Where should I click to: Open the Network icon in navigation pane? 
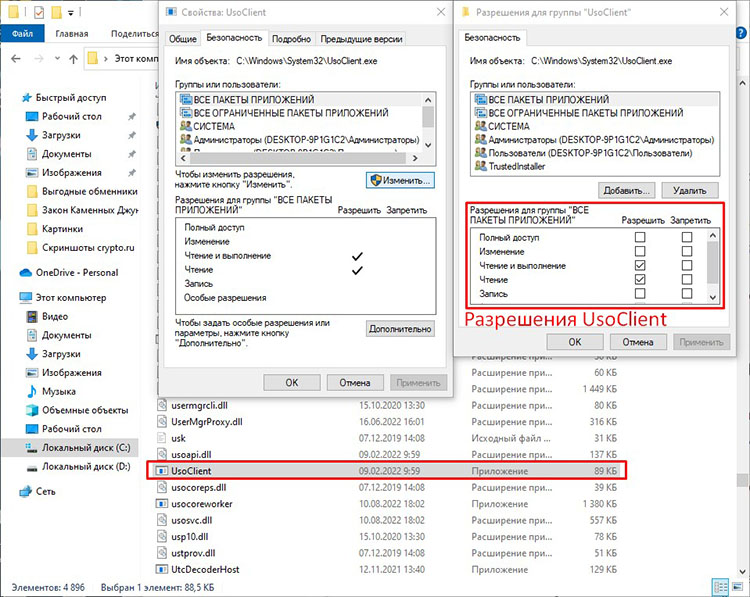pyautogui.click(x=26, y=491)
